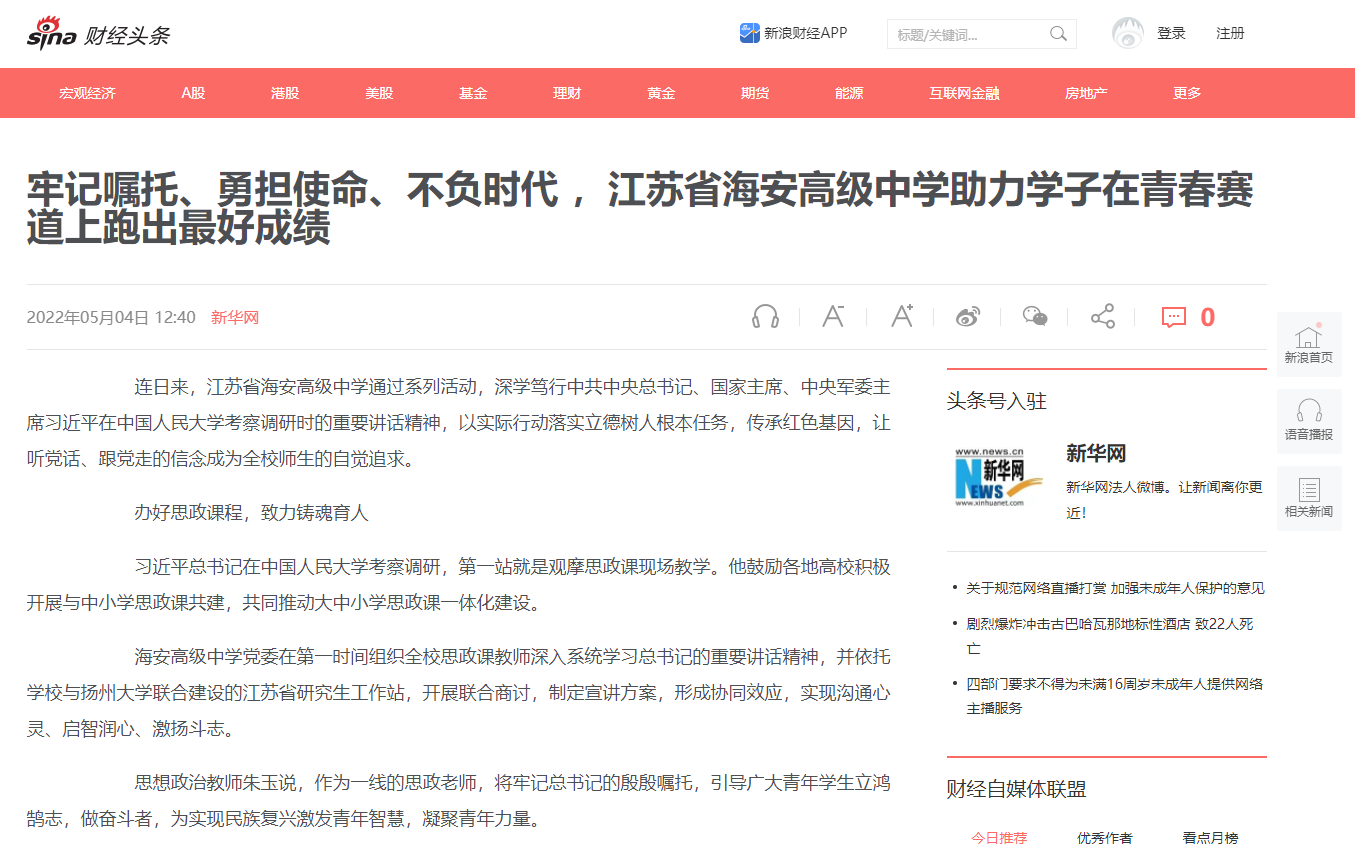Click the headphone listen-to-article icon
1355x849 pixels.
(765, 317)
